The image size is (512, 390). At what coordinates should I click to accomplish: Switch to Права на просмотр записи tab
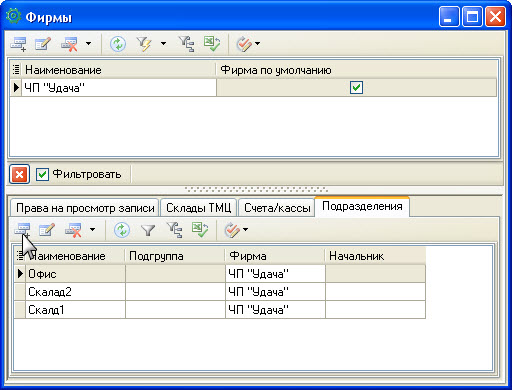(85, 208)
